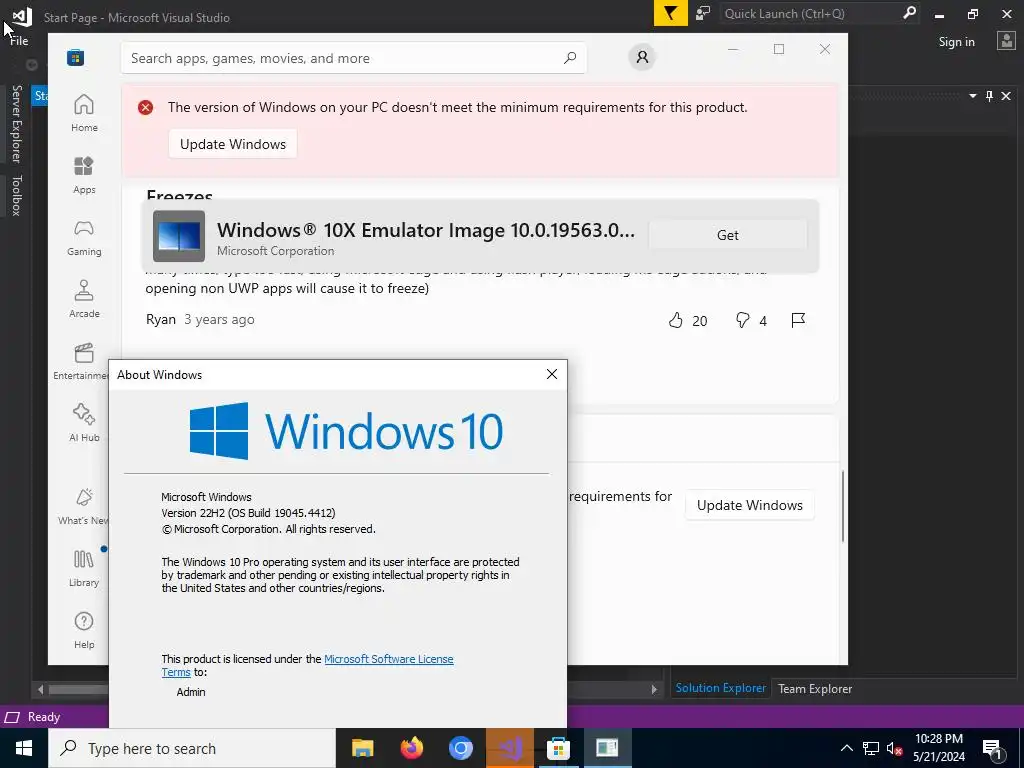
Task: Report Ryan's review with flag icon
Action: [x=797, y=320]
